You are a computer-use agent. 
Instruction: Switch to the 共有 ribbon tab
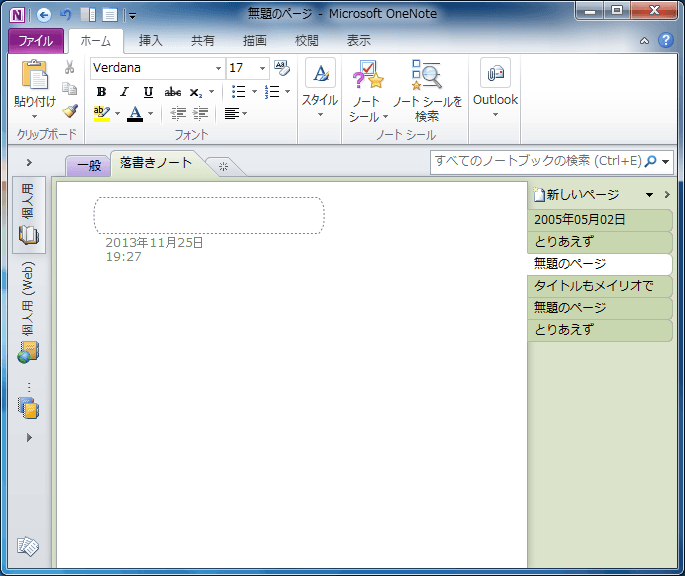[x=203, y=41]
